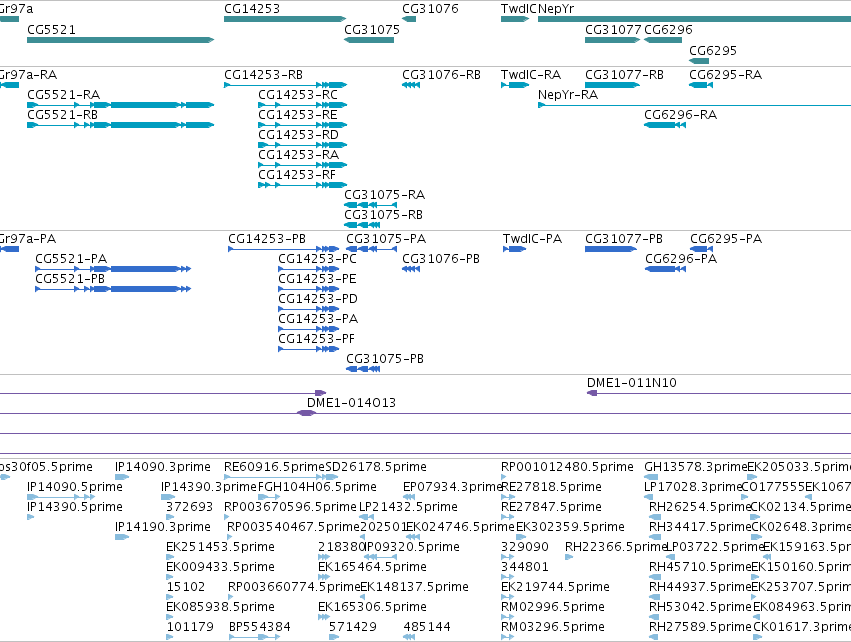Click the CG5521 gene label

[52, 30]
